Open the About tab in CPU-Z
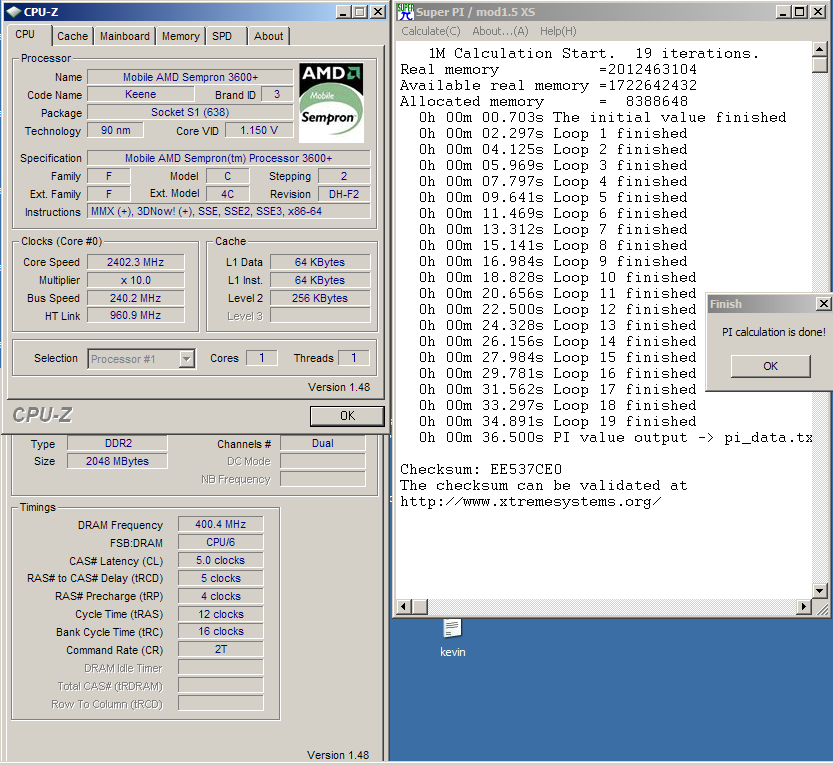The image size is (833, 765). tap(268, 36)
